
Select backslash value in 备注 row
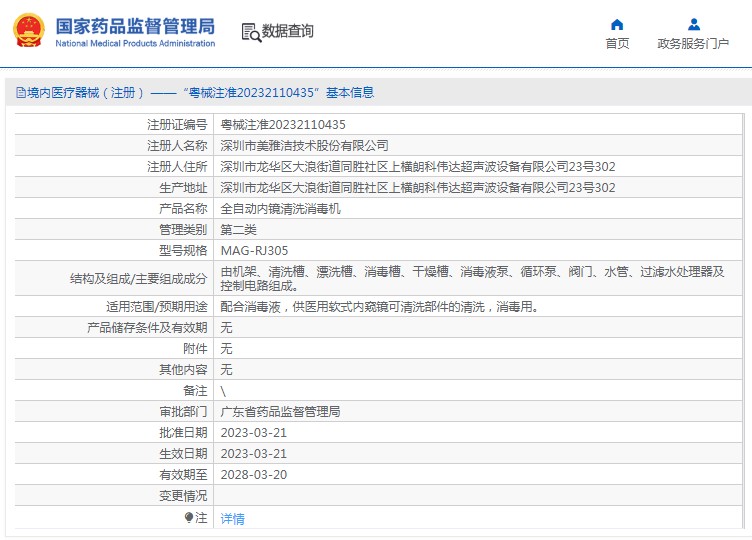[223, 391]
